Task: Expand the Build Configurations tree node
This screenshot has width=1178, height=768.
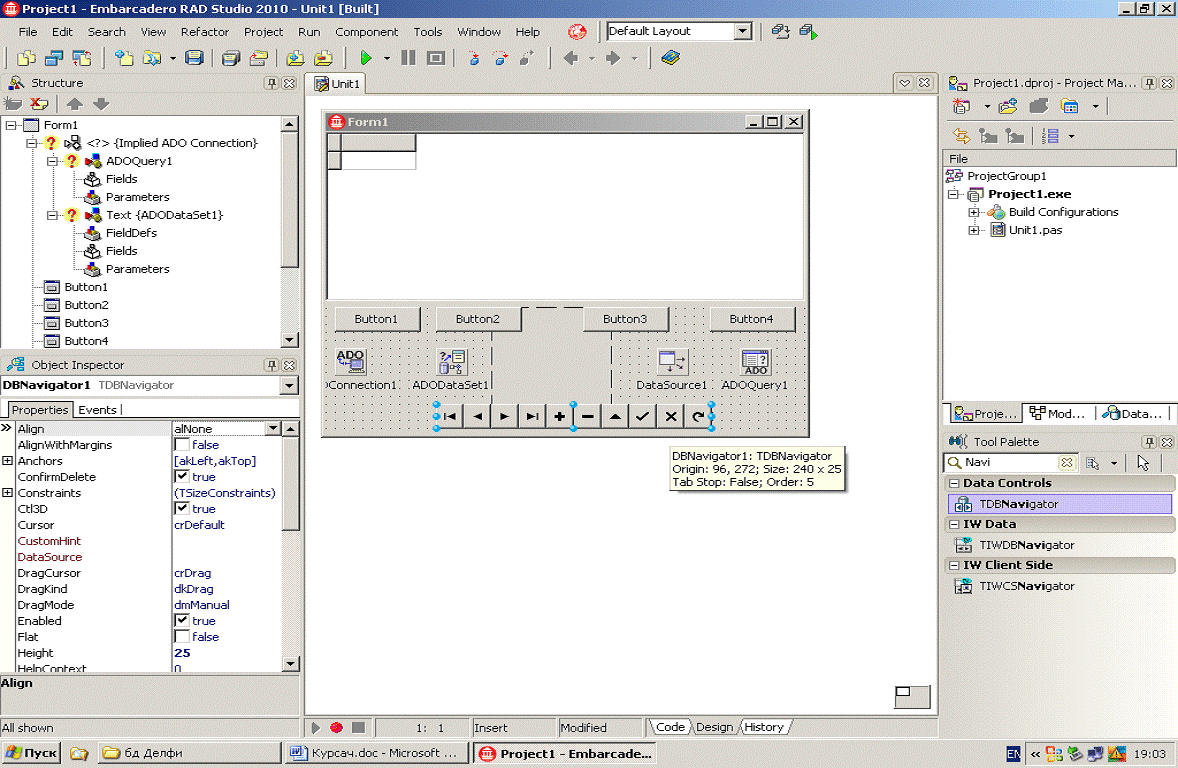Action: tap(974, 212)
